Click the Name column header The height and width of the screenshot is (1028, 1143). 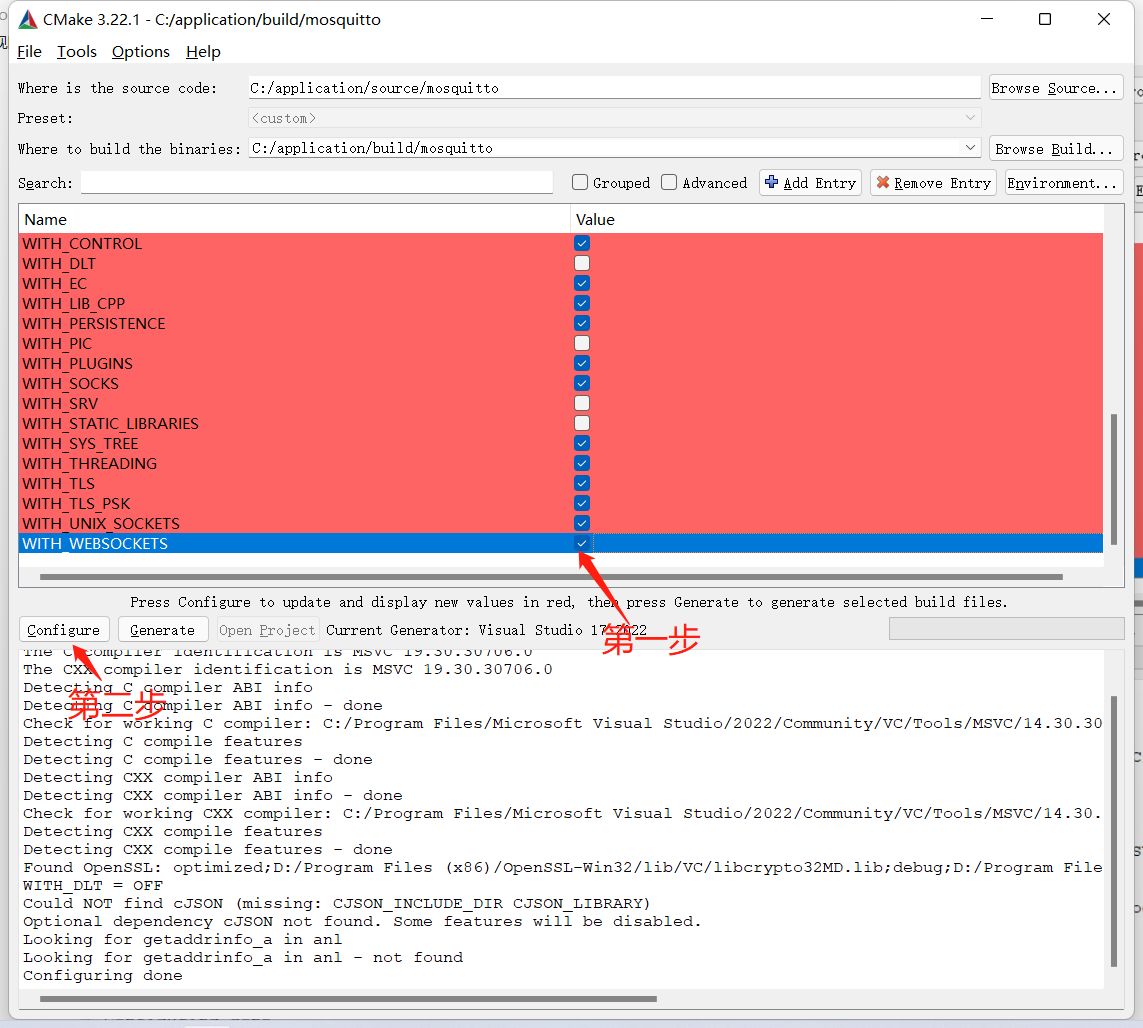pos(294,219)
